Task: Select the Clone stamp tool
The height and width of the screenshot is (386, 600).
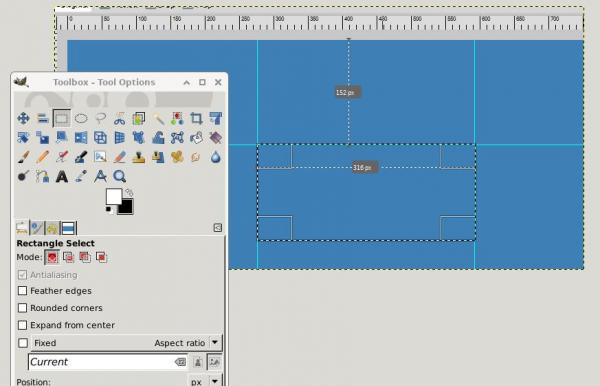Action: [139, 157]
